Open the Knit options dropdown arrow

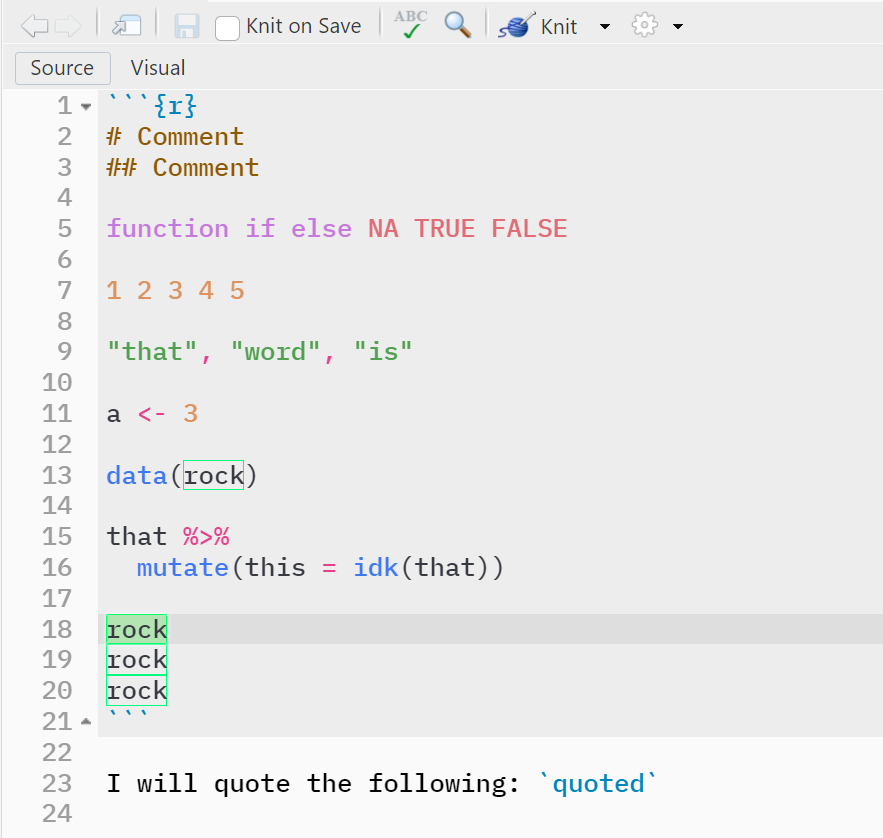605,26
